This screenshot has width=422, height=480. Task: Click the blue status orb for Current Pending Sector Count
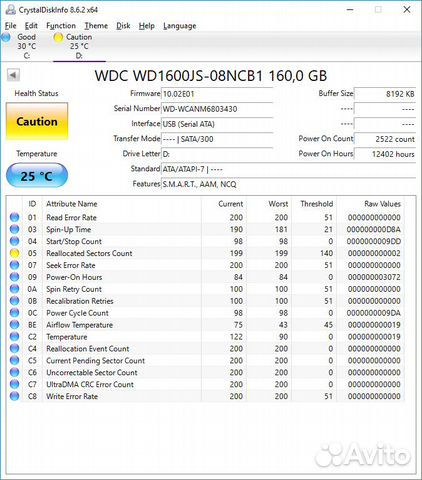(14, 360)
